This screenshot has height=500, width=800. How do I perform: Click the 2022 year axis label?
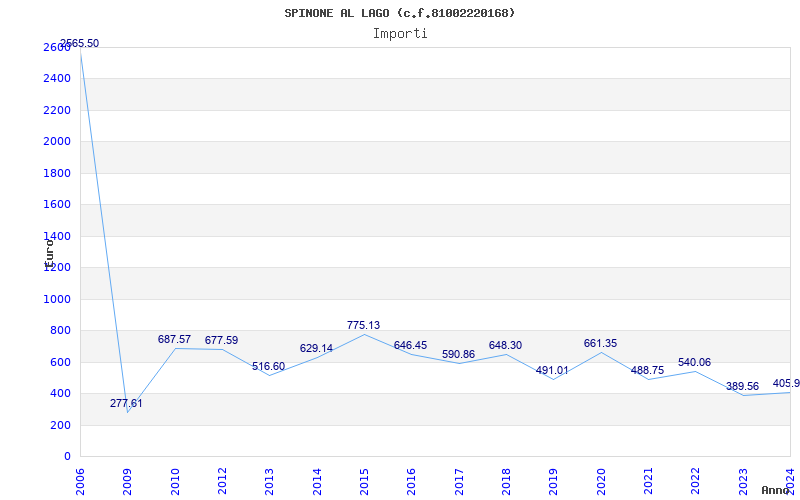pyautogui.click(x=696, y=481)
